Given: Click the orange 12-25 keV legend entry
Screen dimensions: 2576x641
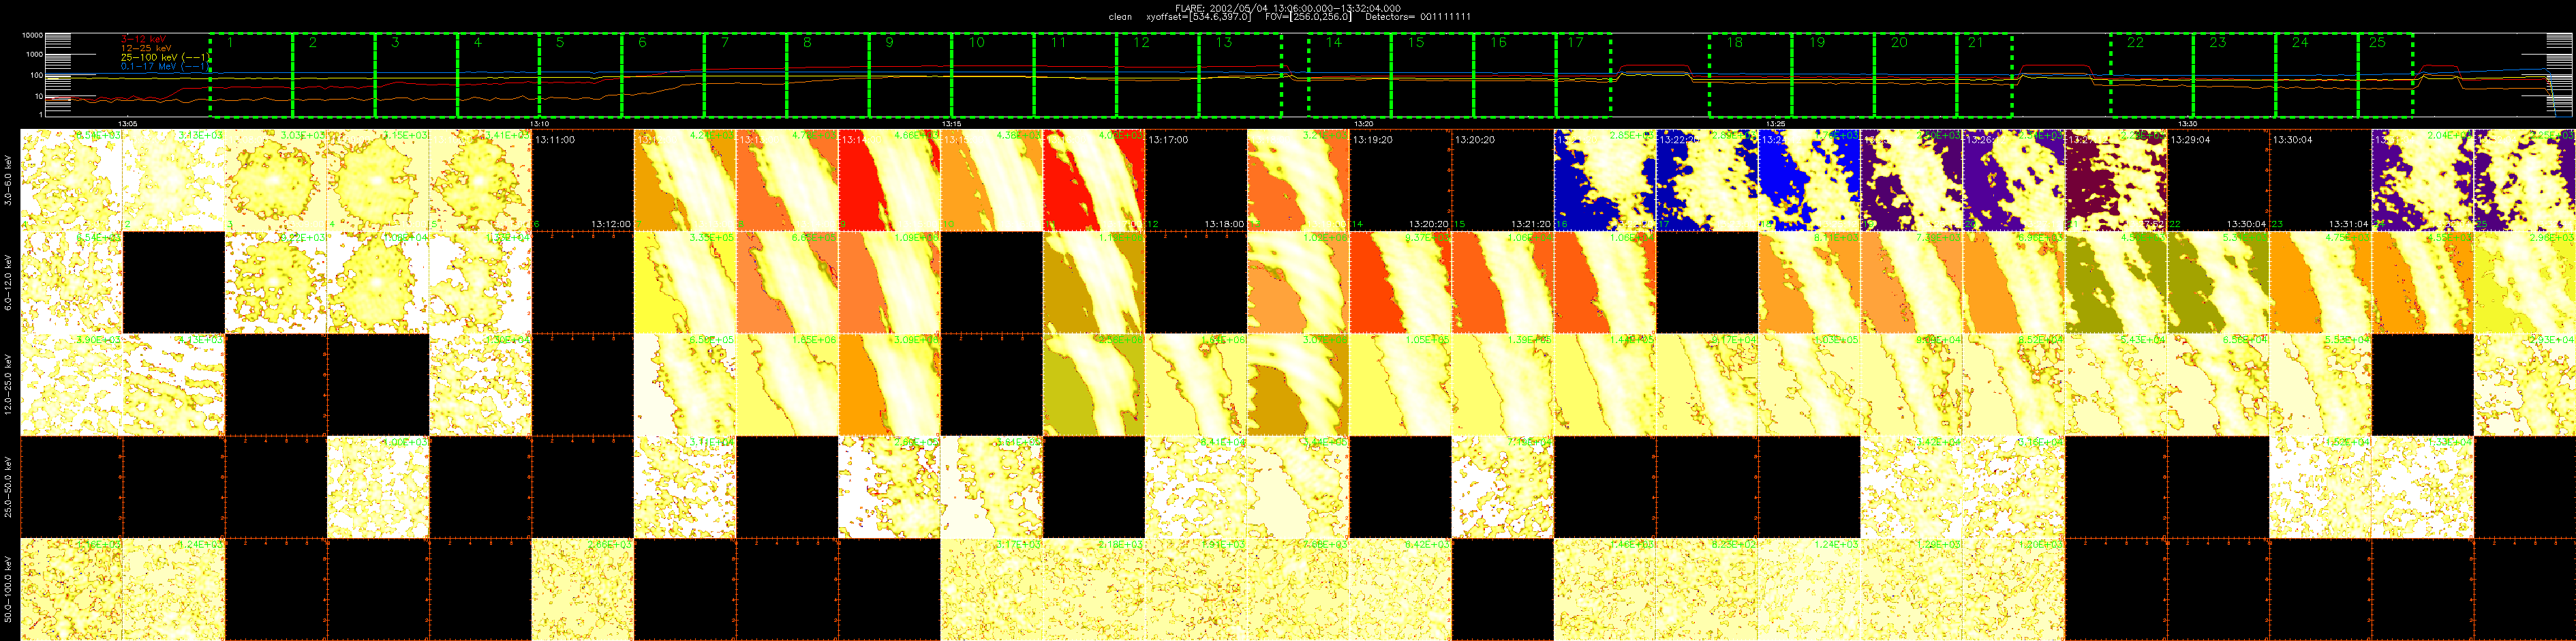Looking at the screenshot, I should click(x=146, y=48).
